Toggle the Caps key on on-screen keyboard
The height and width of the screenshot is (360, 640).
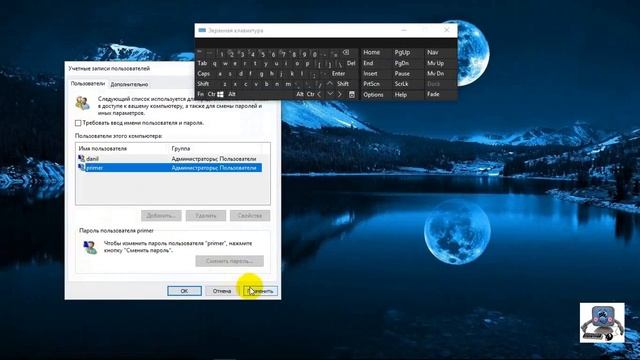tap(203, 74)
